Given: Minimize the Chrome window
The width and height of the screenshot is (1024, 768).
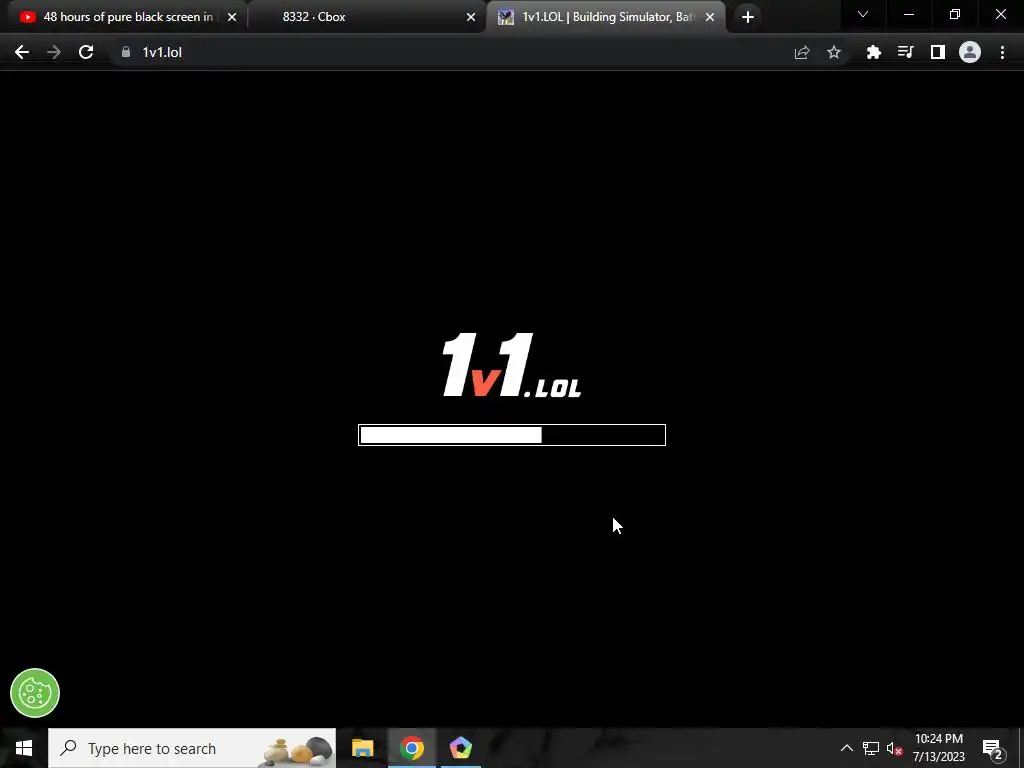Looking at the screenshot, I should coord(908,14).
